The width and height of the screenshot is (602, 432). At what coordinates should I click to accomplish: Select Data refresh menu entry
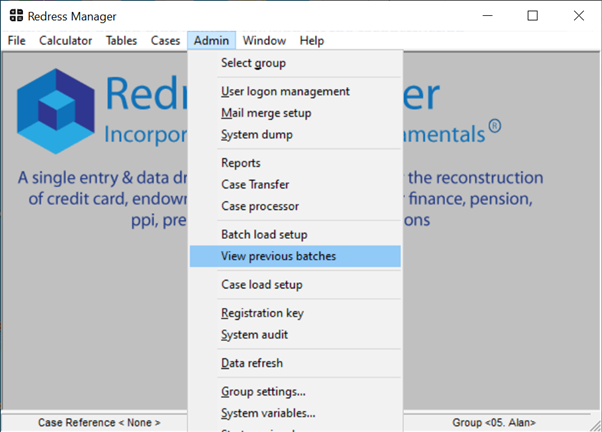click(x=295, y=363)
